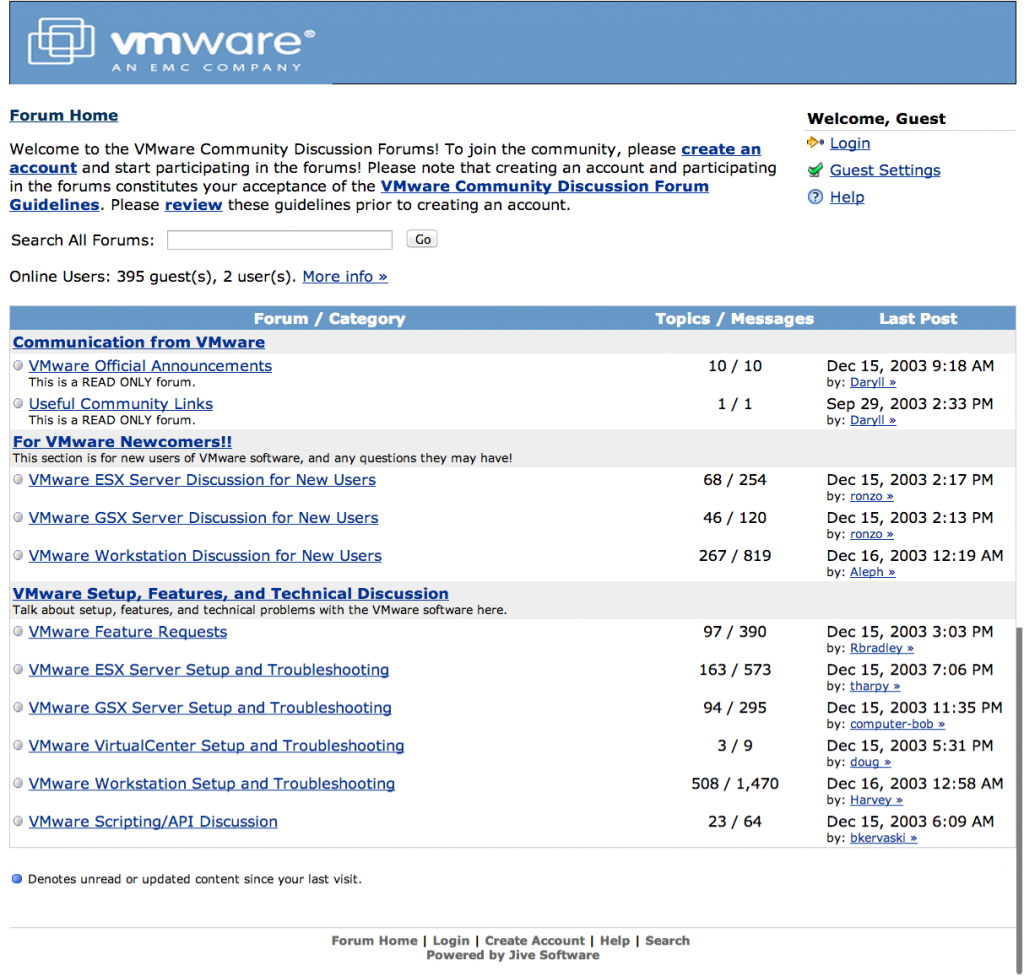Open VMware VirtualCenter Setup and Troubleshooting
Image resolution: width=1024 pixels, height=976 pixels.
(x=216, y=745)
